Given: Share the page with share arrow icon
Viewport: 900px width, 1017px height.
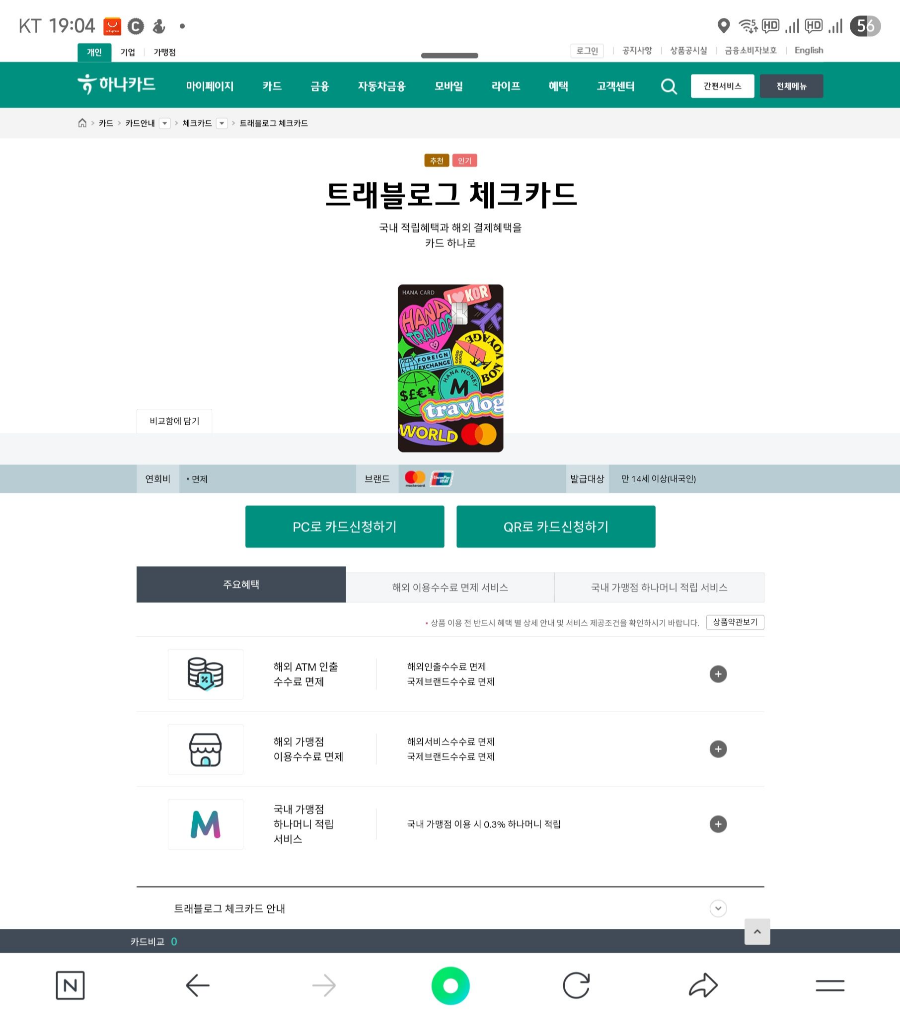Looking at the screenshot, I should 703,985.
